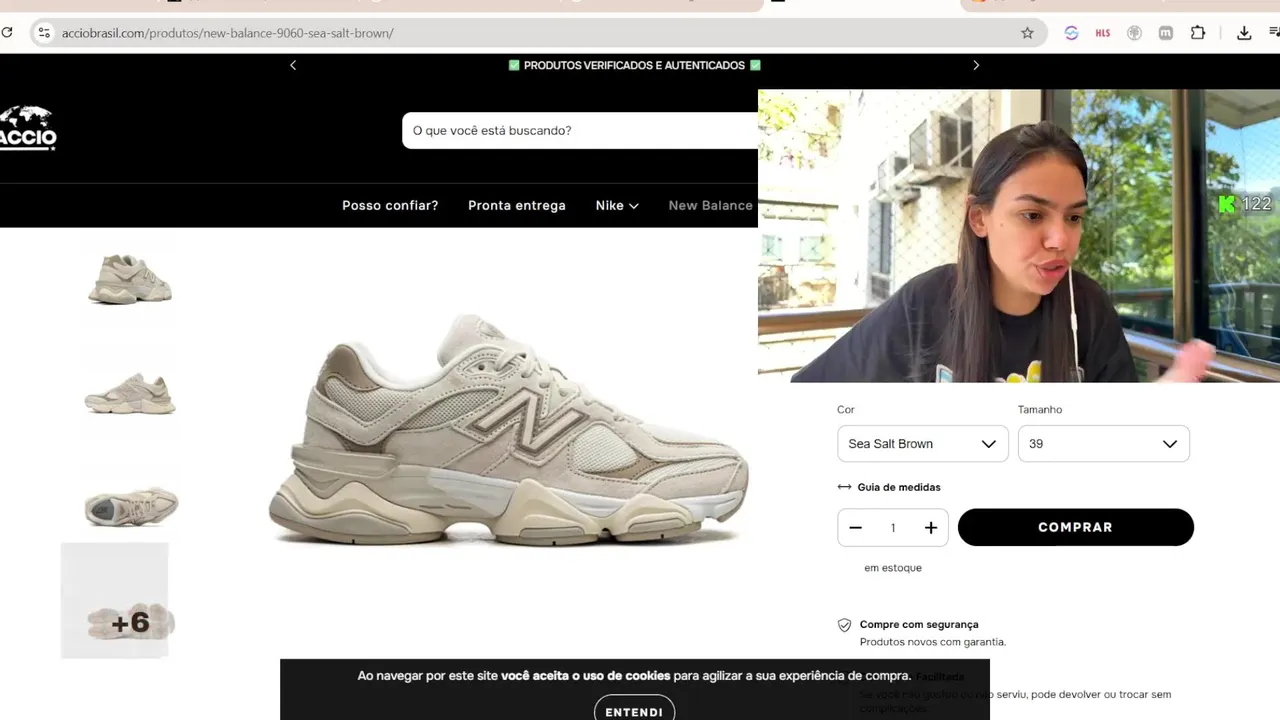Click the 'O que você está buscando?' search field
This screenshot has width=1280, height=720.
pos(580,131)
